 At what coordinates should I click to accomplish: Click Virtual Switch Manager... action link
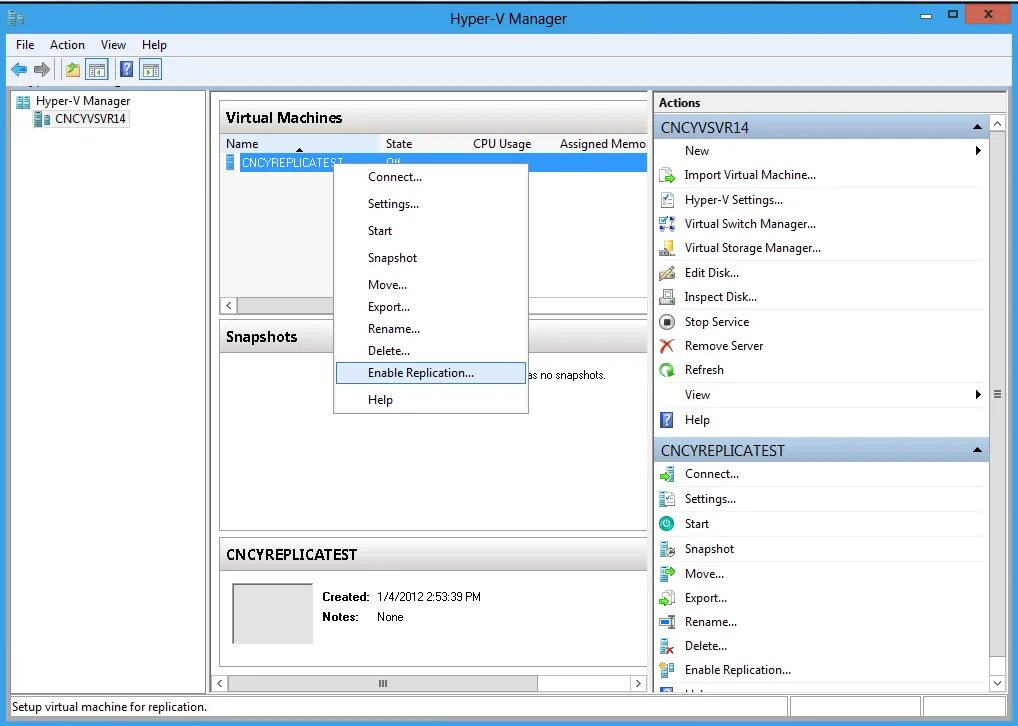pyautogui.click(x=750, y=224)
